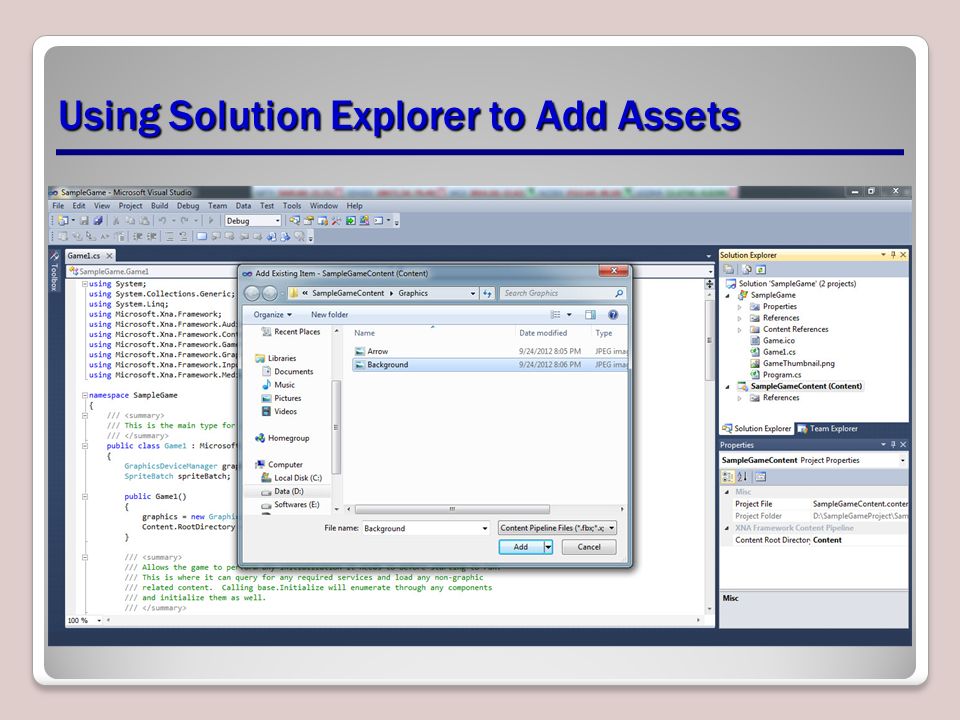Open the Tools menu

coord(292,206)
